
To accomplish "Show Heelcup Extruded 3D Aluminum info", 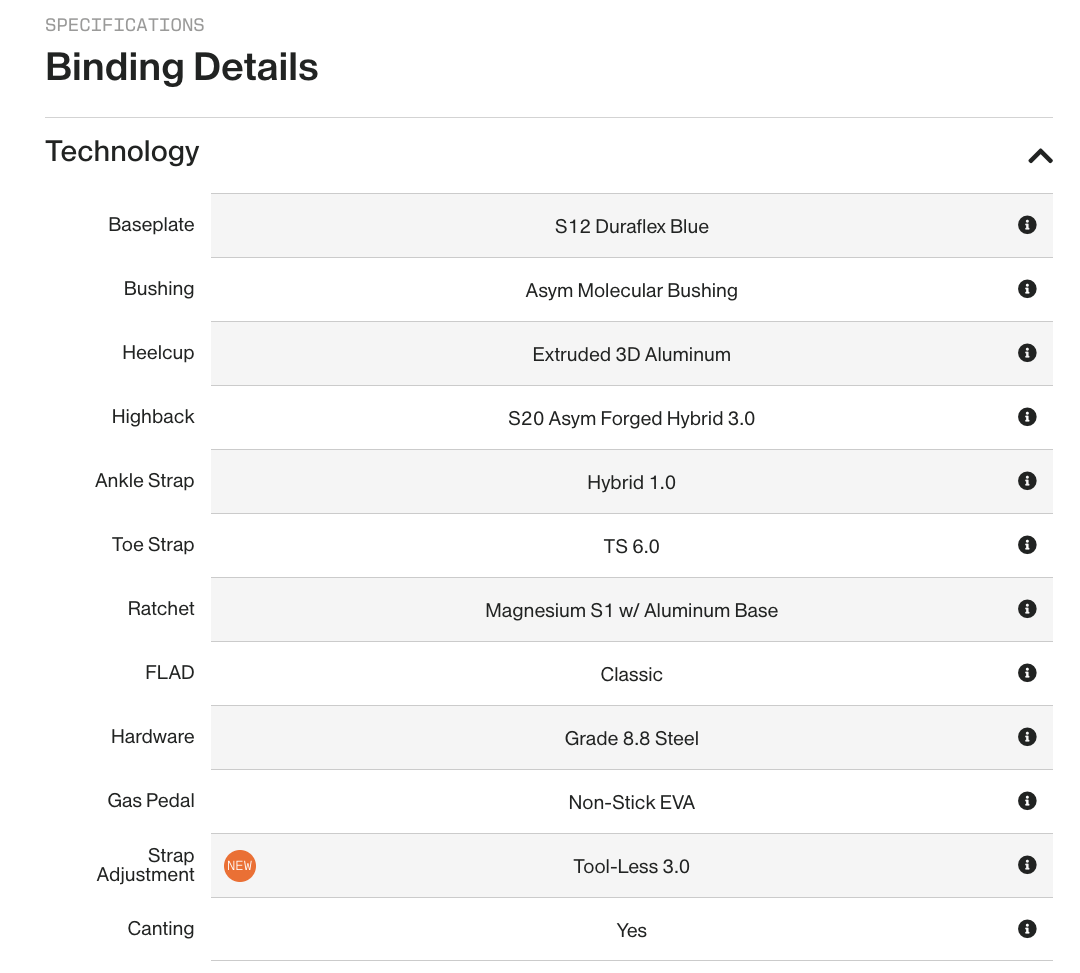I will [x=1026, y=353].
